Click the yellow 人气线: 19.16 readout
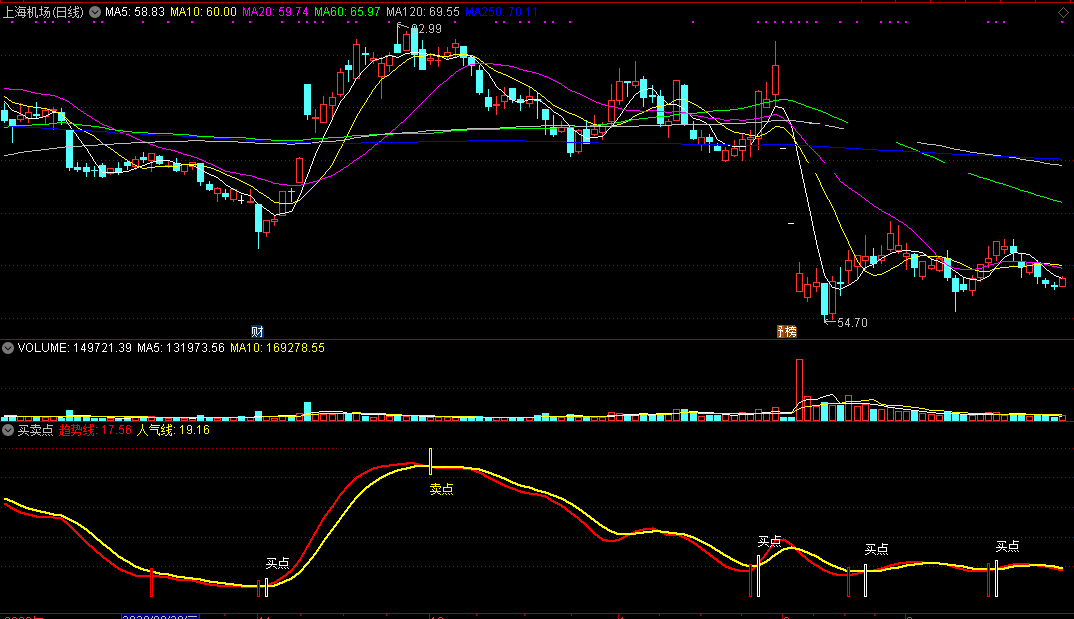This screenshot has width=1074, height=619. (x=173, y=430)
